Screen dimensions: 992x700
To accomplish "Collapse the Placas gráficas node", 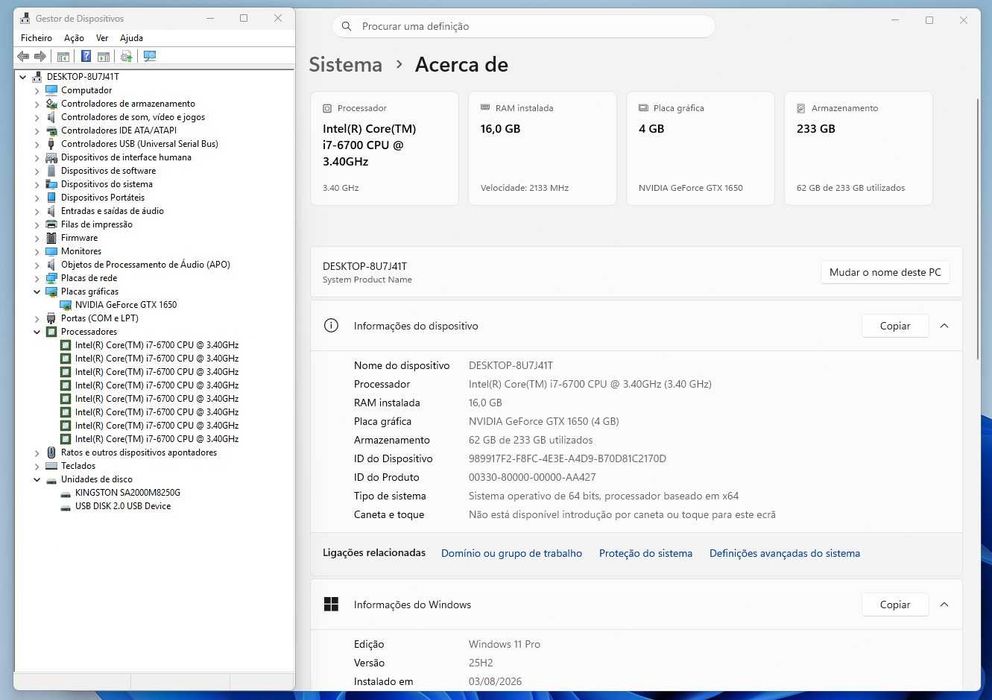I will pyautogui.click(x=37, y=291).
